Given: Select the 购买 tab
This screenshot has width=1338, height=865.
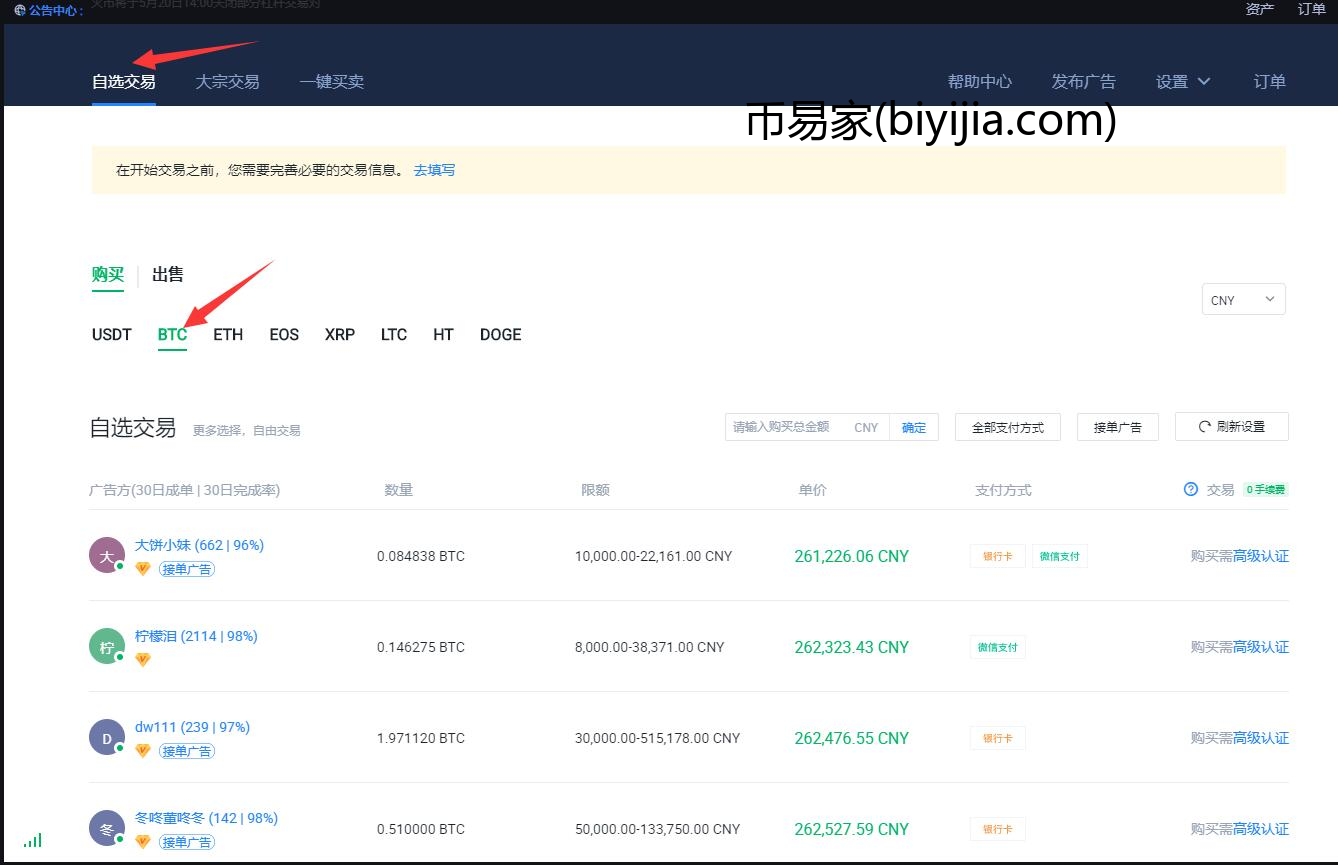Looking at the screenshot, I should [x=108, y=275].
